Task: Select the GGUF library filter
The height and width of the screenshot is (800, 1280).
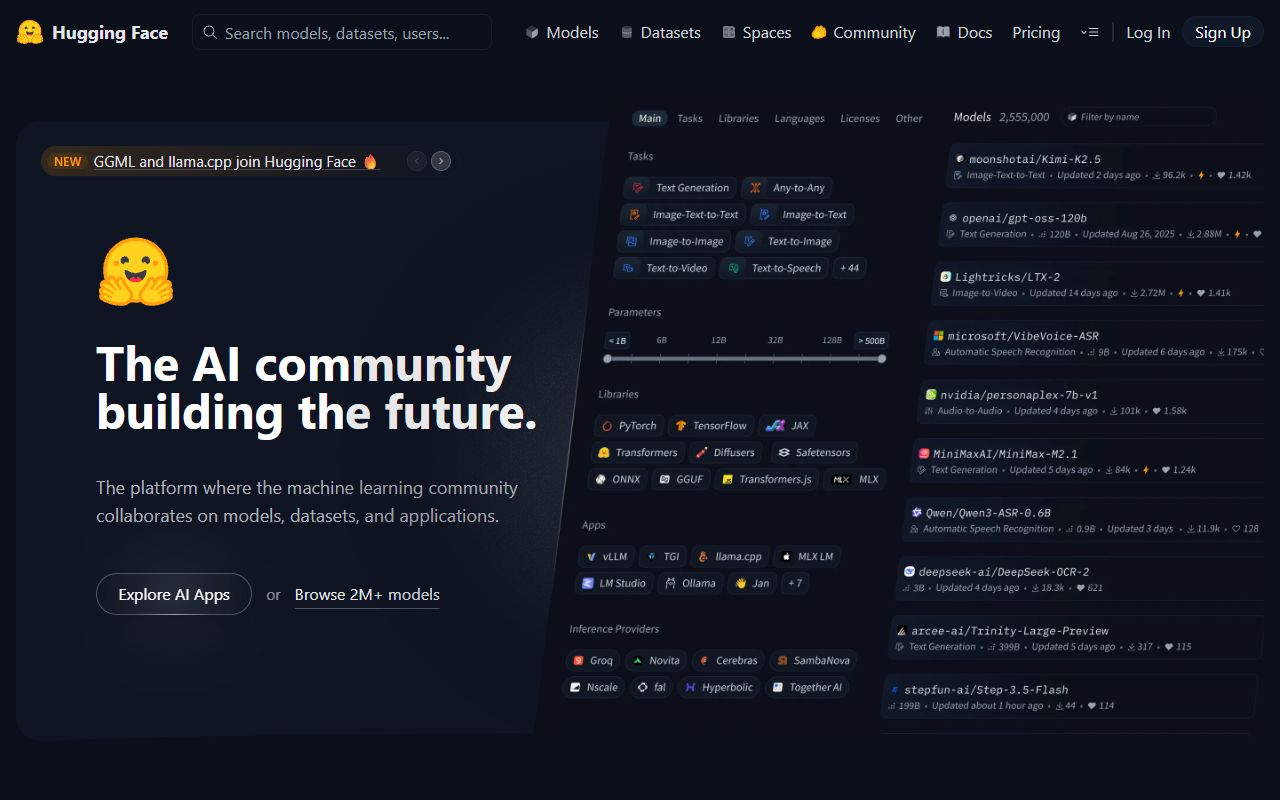Action: tap(680, 479)
